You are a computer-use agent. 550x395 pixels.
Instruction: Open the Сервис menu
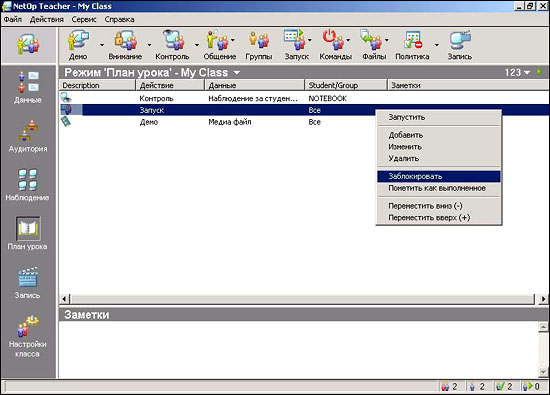click(x=84, y=19)
